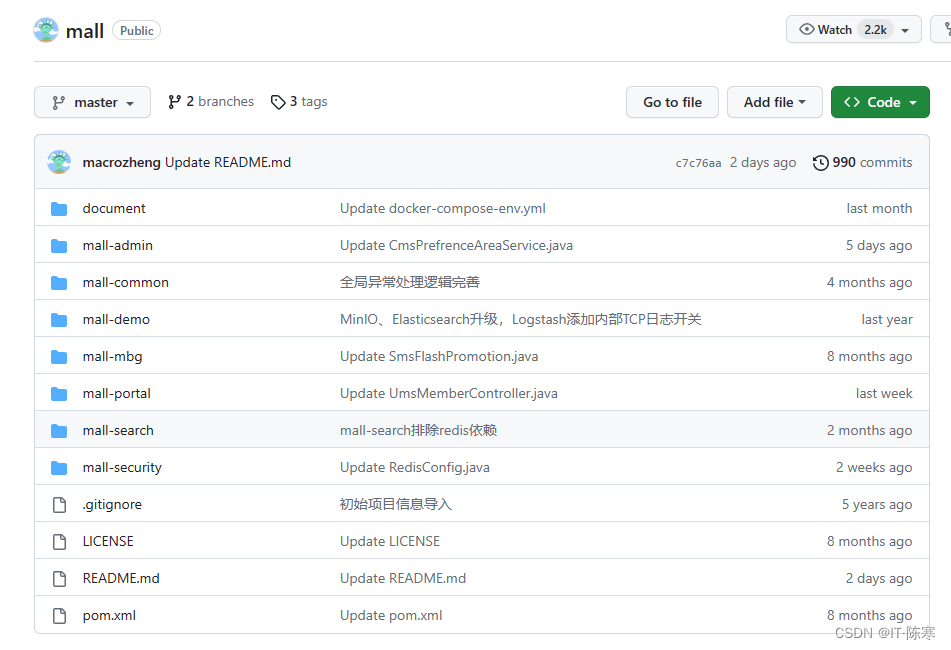951x650 pixels.
Task: Open the document folder
Action: point(114,208)
